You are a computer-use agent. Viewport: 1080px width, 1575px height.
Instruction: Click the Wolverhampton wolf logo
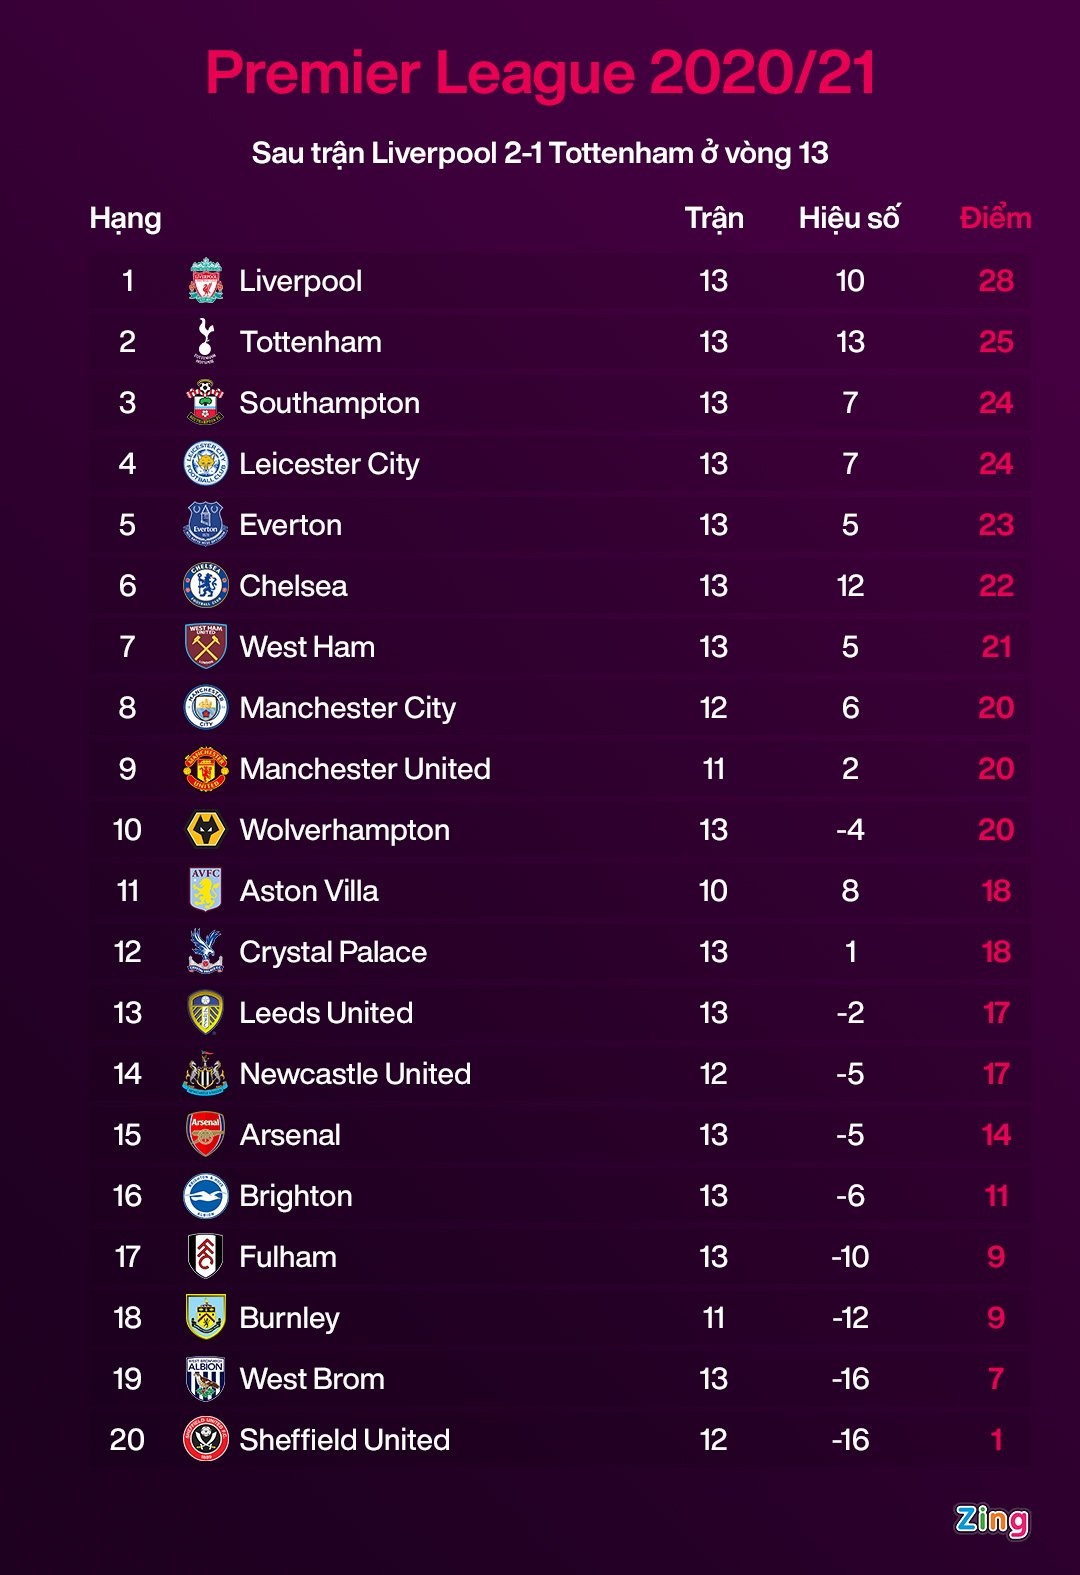click(206, 830)
